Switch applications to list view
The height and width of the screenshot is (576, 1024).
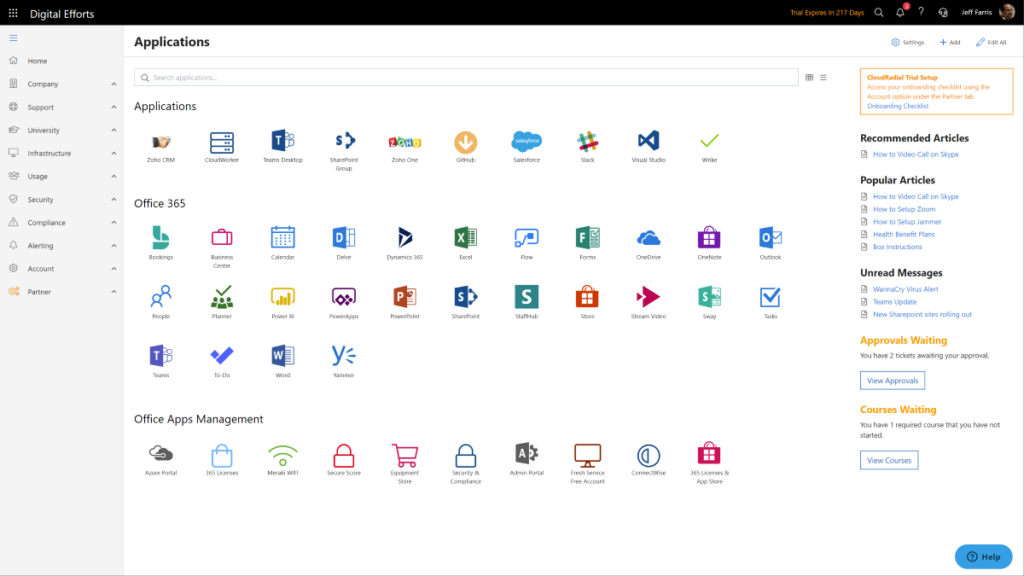pos(824,76)
